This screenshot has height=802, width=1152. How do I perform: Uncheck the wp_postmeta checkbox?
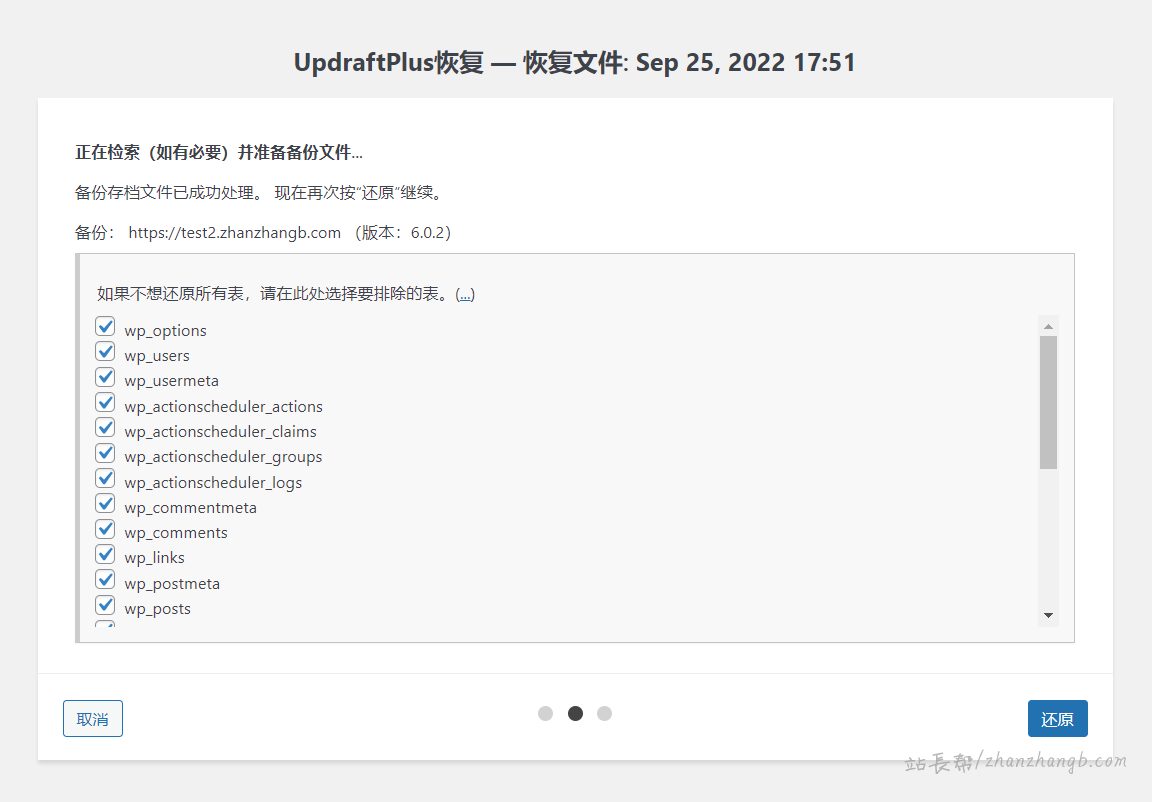pyautogui.click(x=105, y=579)
